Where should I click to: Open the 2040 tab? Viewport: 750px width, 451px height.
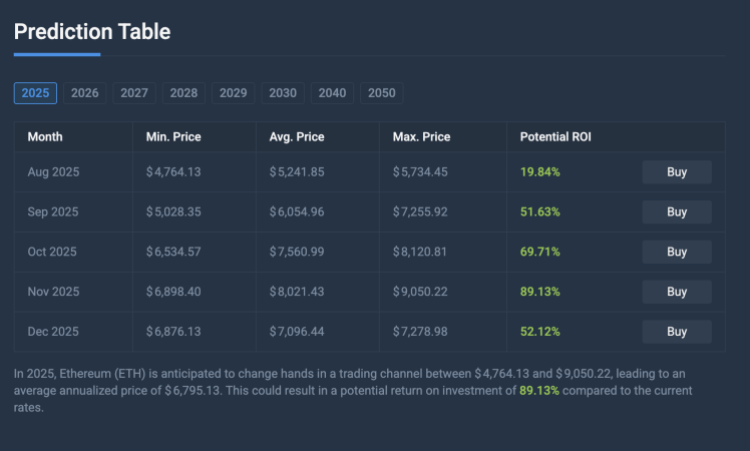tap(332, 93)
